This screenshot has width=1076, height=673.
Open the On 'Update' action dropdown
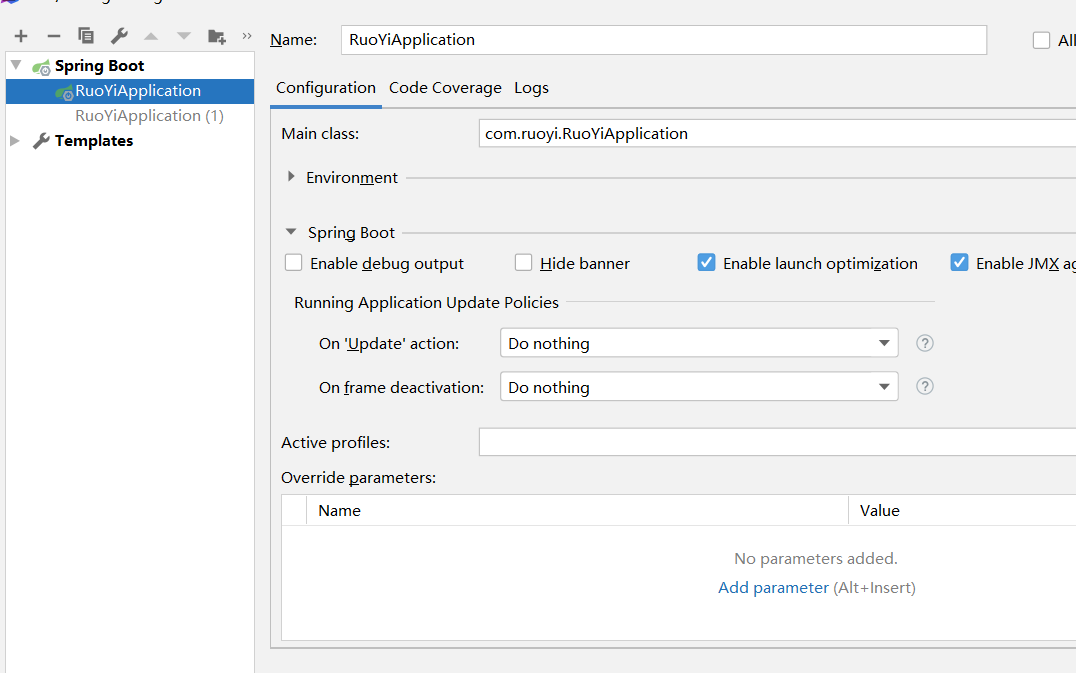(698, 343)
